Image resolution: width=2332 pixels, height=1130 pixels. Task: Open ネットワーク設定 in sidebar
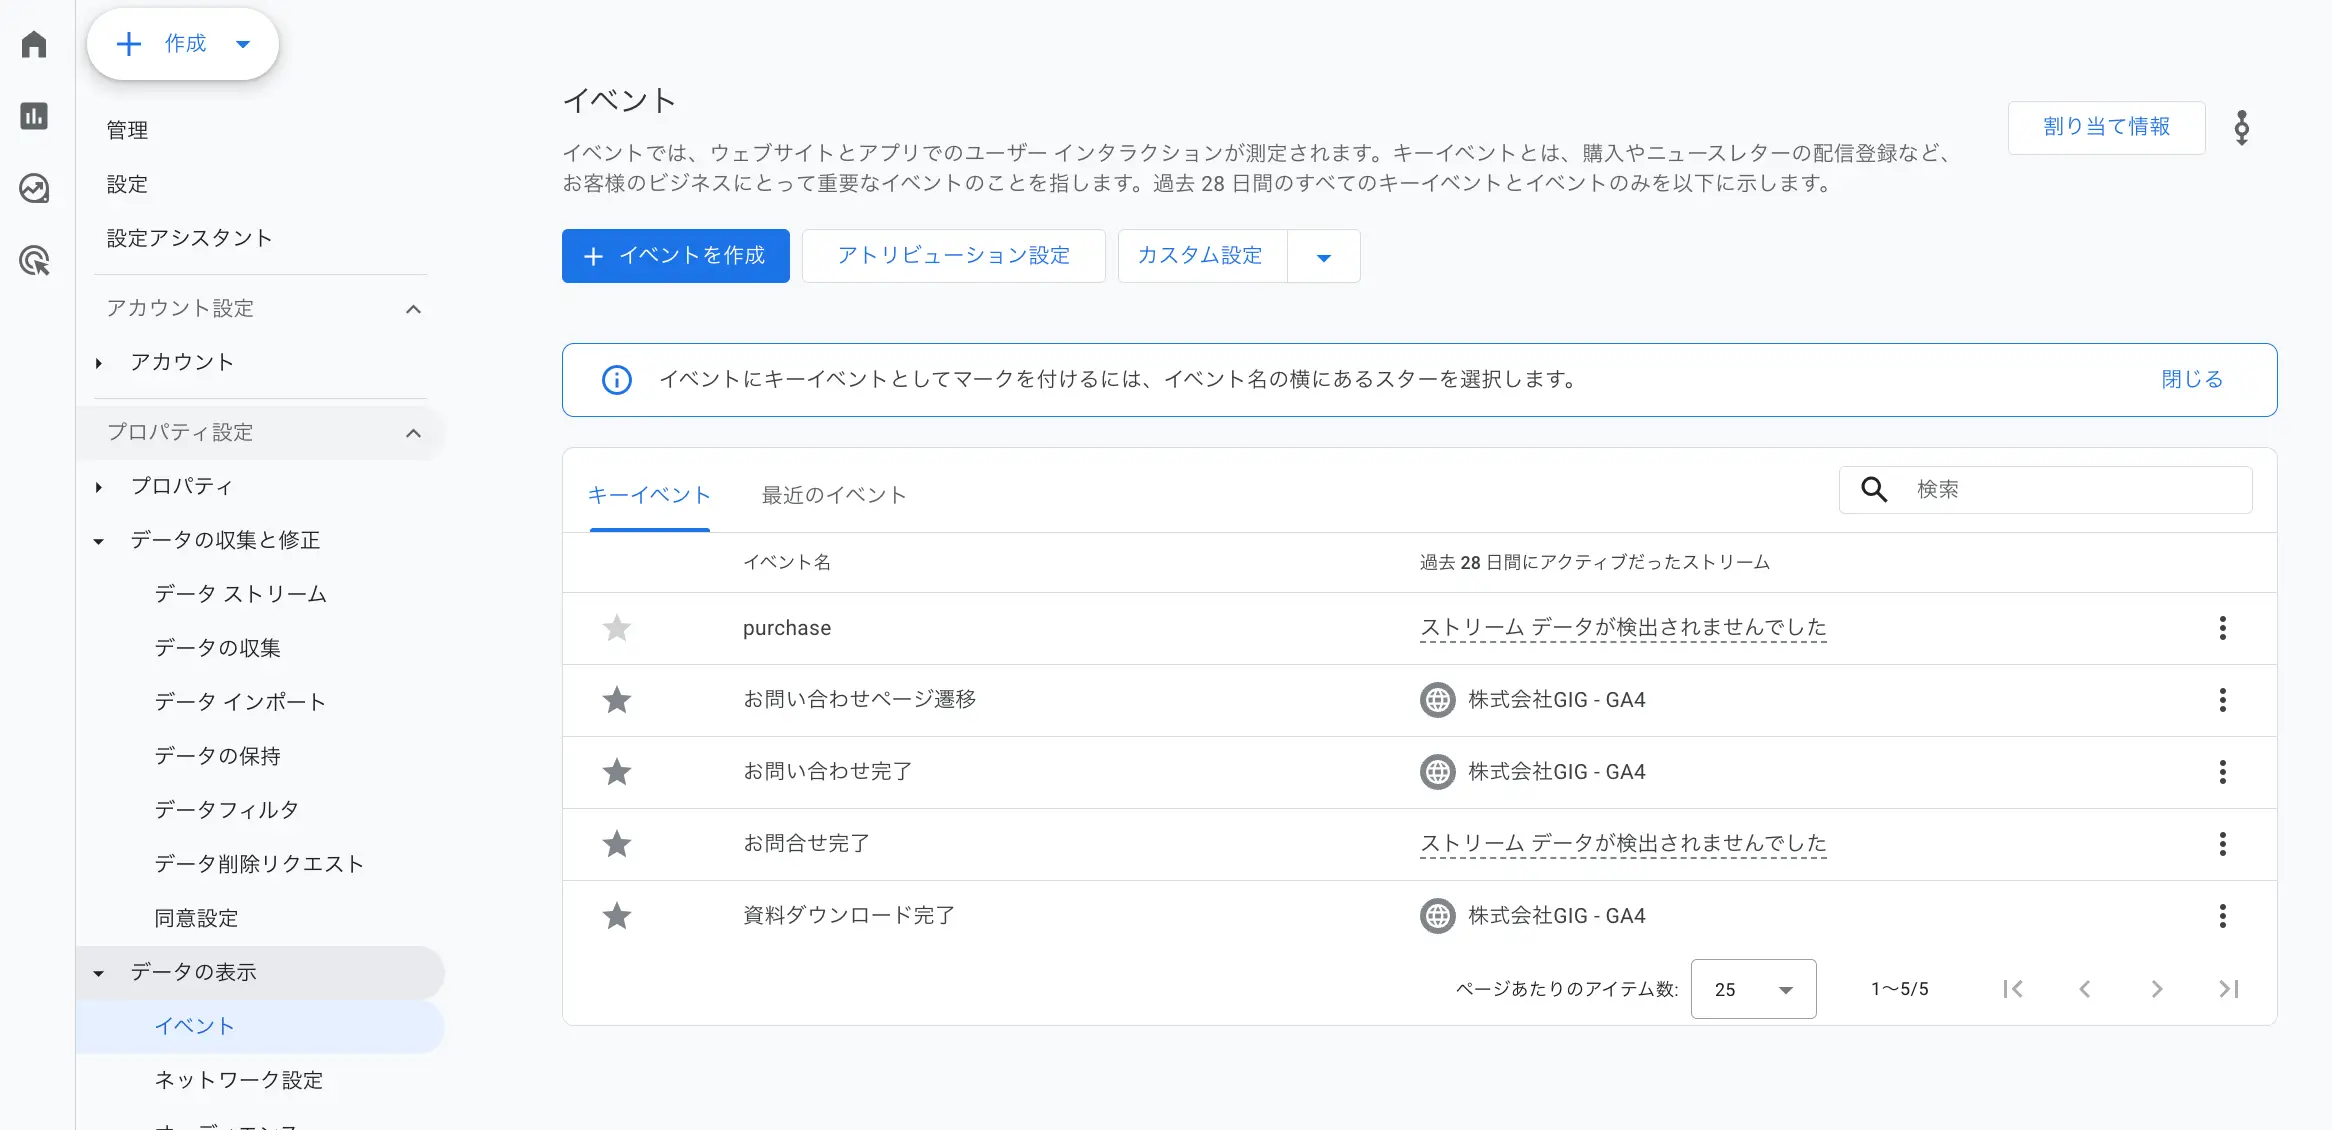point(238,1080)
